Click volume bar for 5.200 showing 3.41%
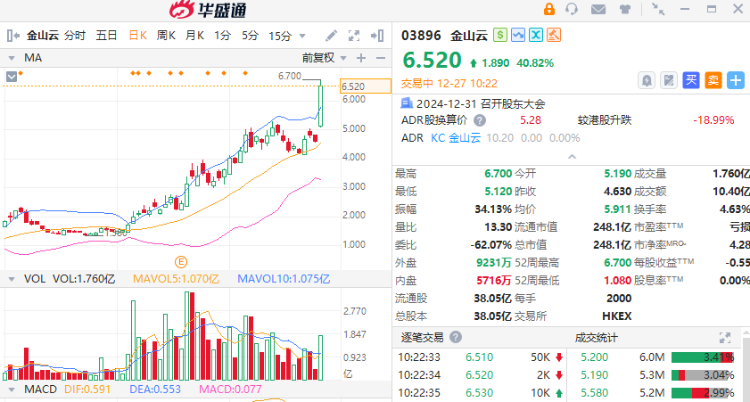 (x=703, y=357)
